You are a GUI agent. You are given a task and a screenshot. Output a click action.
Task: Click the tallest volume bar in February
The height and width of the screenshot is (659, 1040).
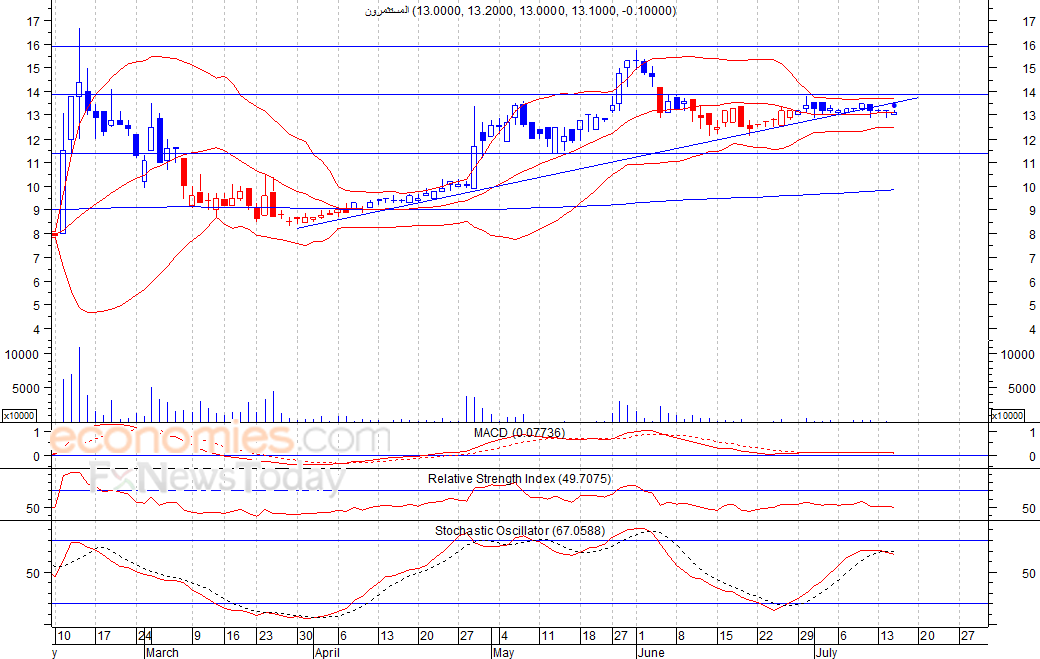coord(79,385)
